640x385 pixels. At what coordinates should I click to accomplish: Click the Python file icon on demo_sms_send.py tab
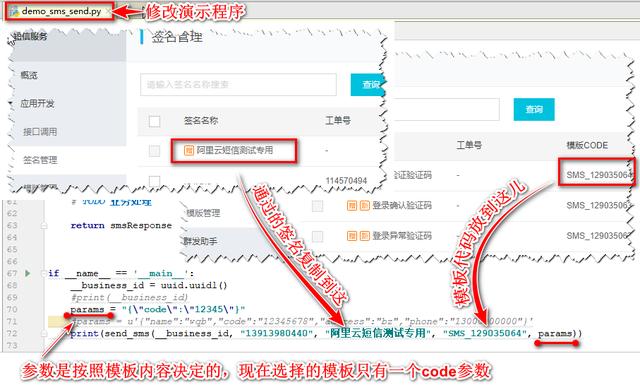(14, 12)
